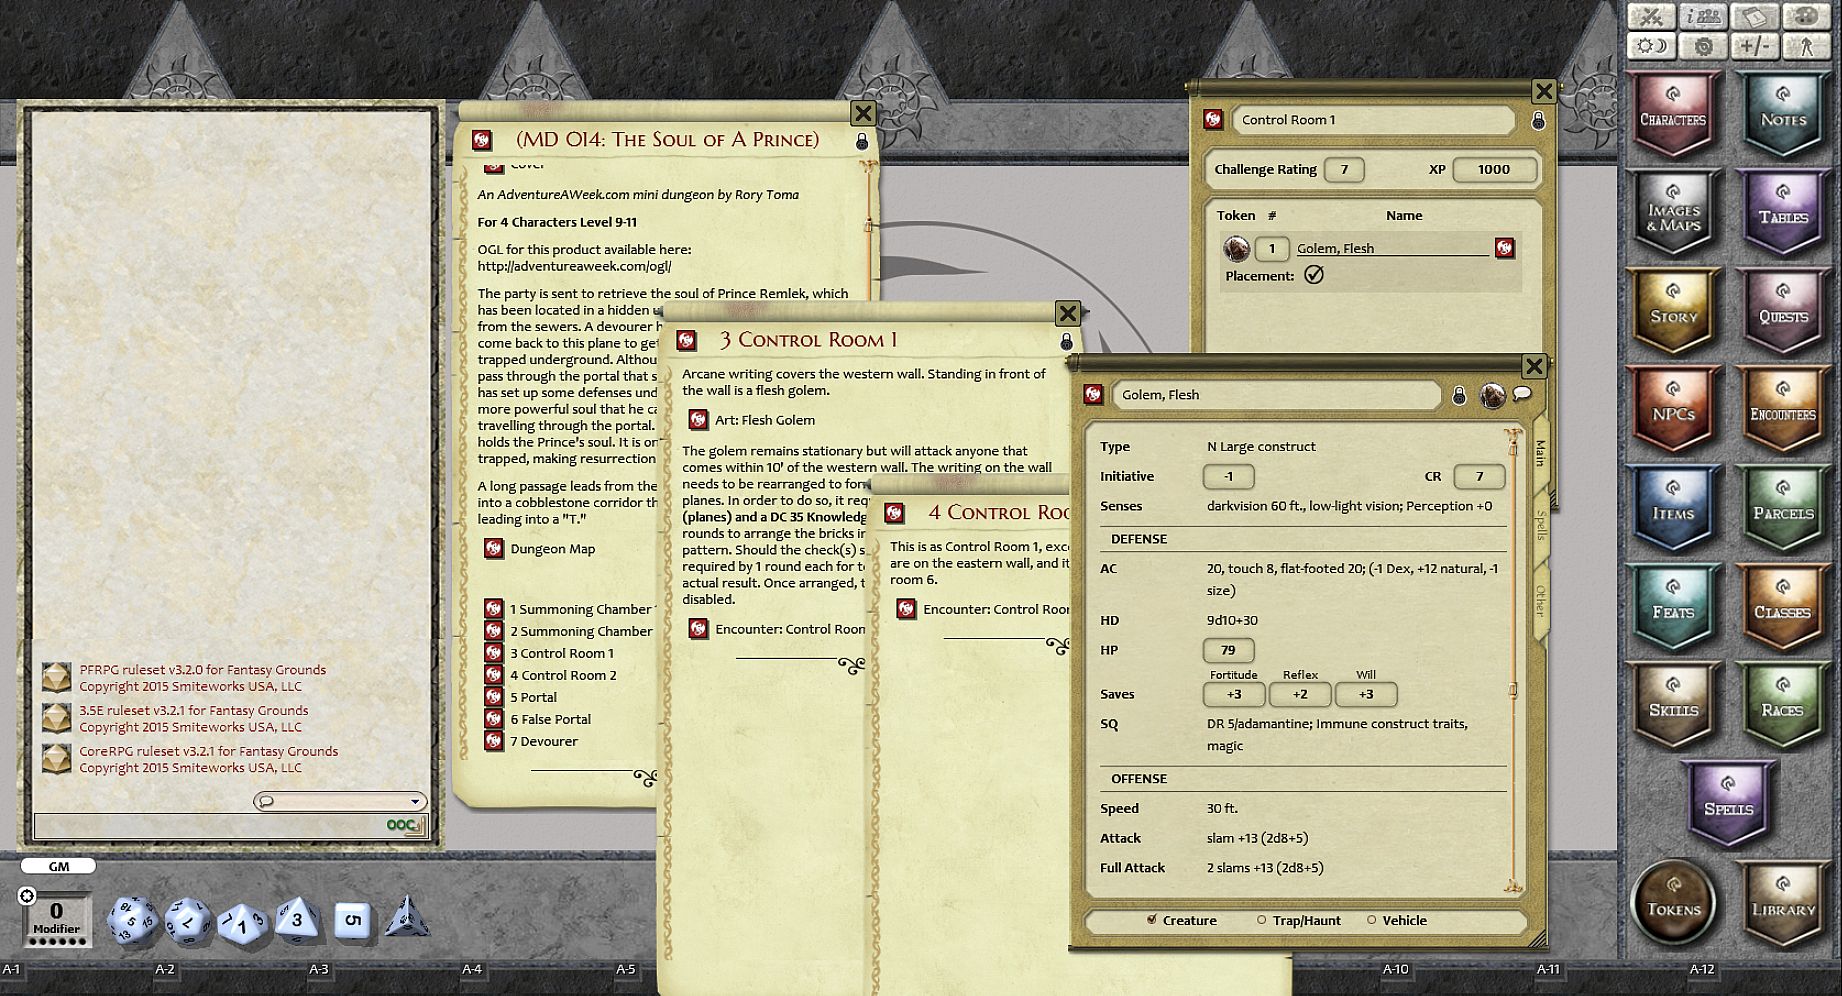Open the Quests sidebar shield
The width and height of the screenshot is (1842, 996).
click(1783, 310)
